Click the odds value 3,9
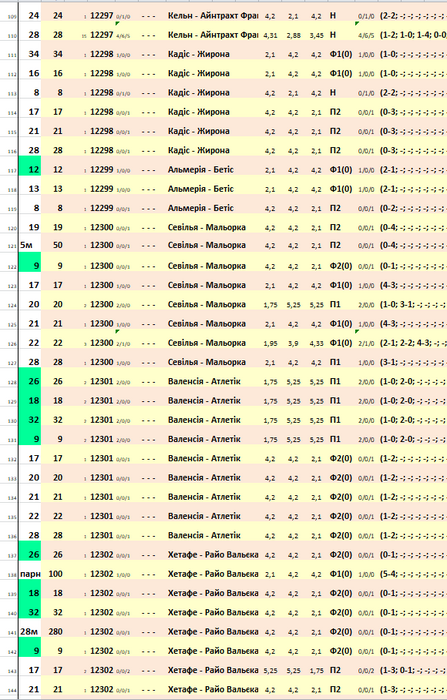The width and height of the screenshot is (447, 700). tap(293, 343)
